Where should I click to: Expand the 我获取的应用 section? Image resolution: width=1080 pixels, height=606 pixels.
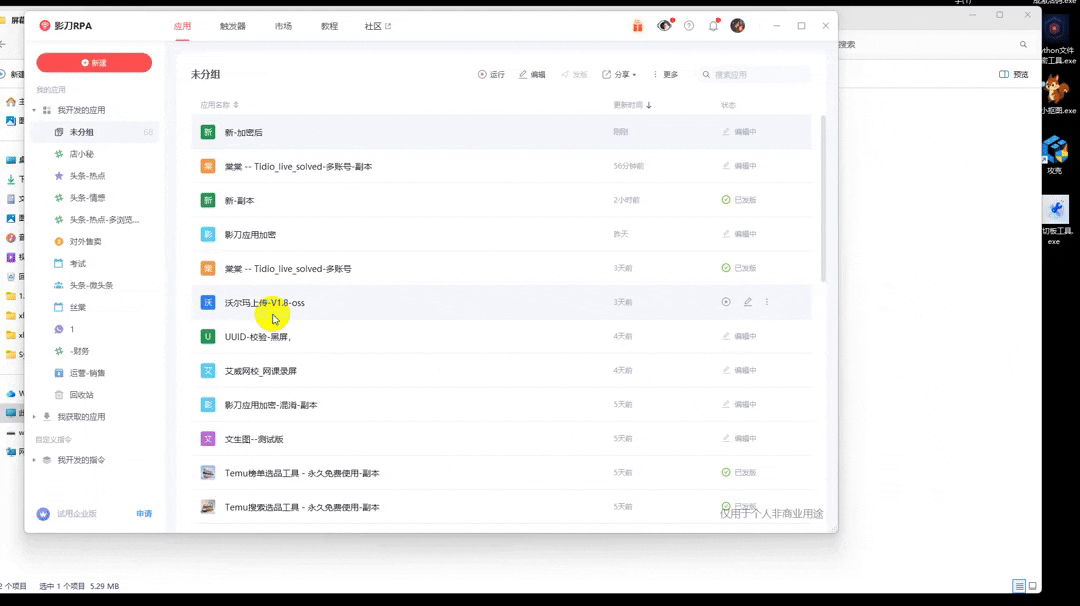pyautogui.click(x=34, y=417)
